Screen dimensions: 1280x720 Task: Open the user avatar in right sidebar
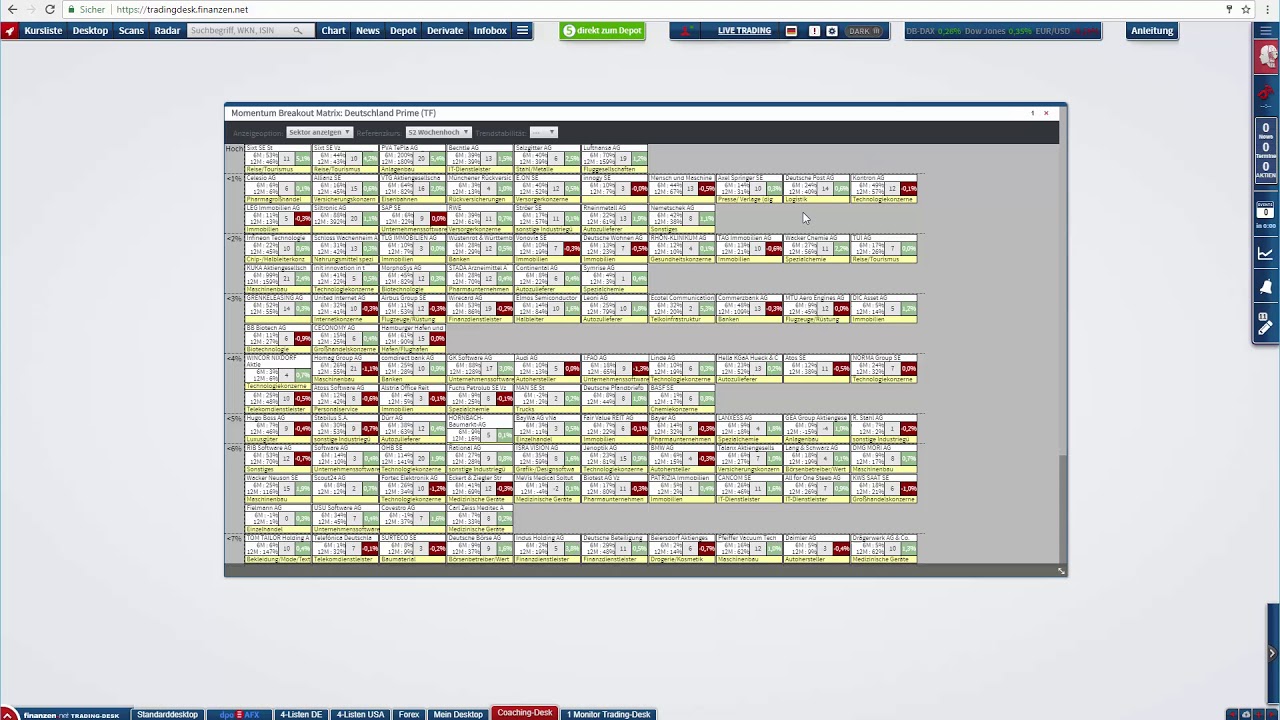(x=1266, y=57)
